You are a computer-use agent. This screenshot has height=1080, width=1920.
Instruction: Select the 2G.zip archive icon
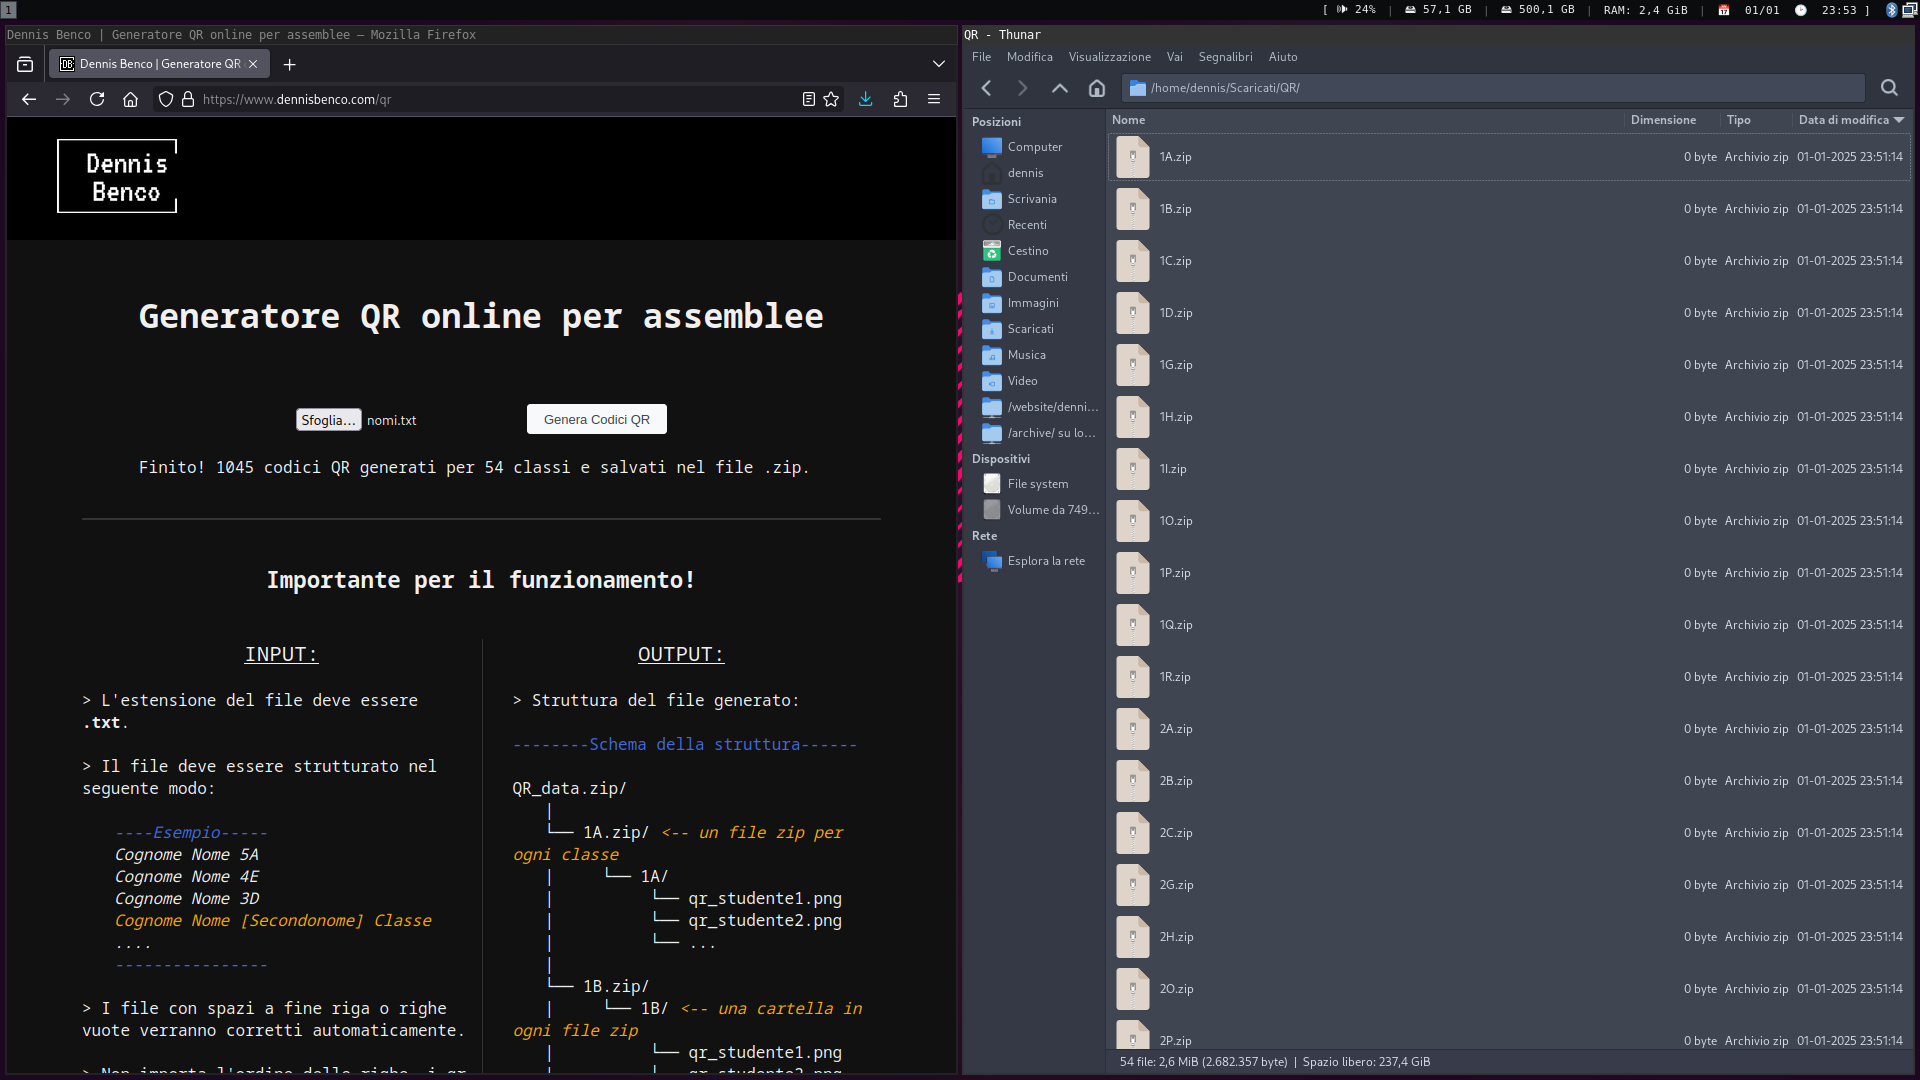point(1133,885)
